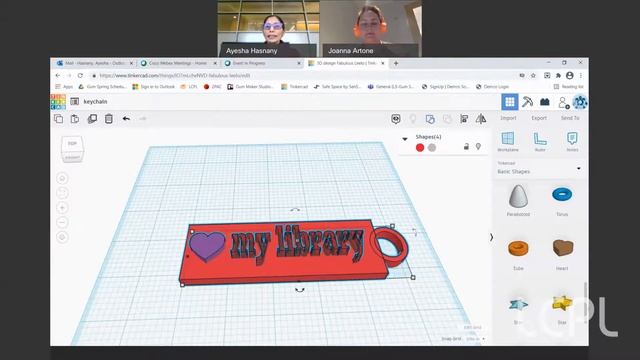Click the Copy tool in Tinkercad toolbar
This screenshot has width=640, height=360.
(58, 119)
